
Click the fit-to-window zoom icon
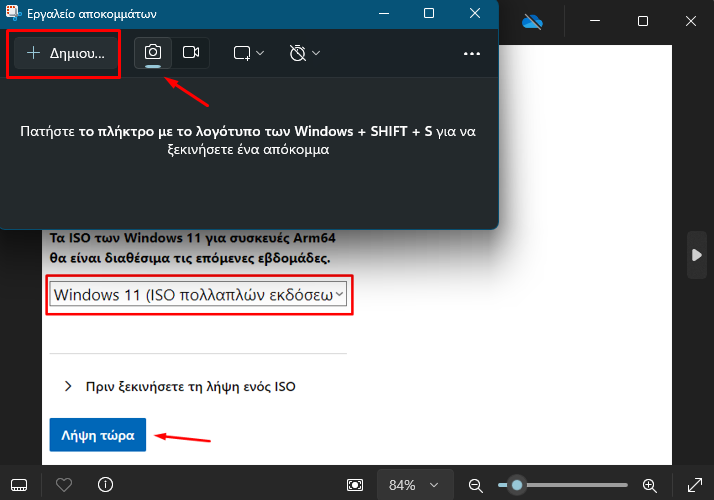click(x=355, y=485)
